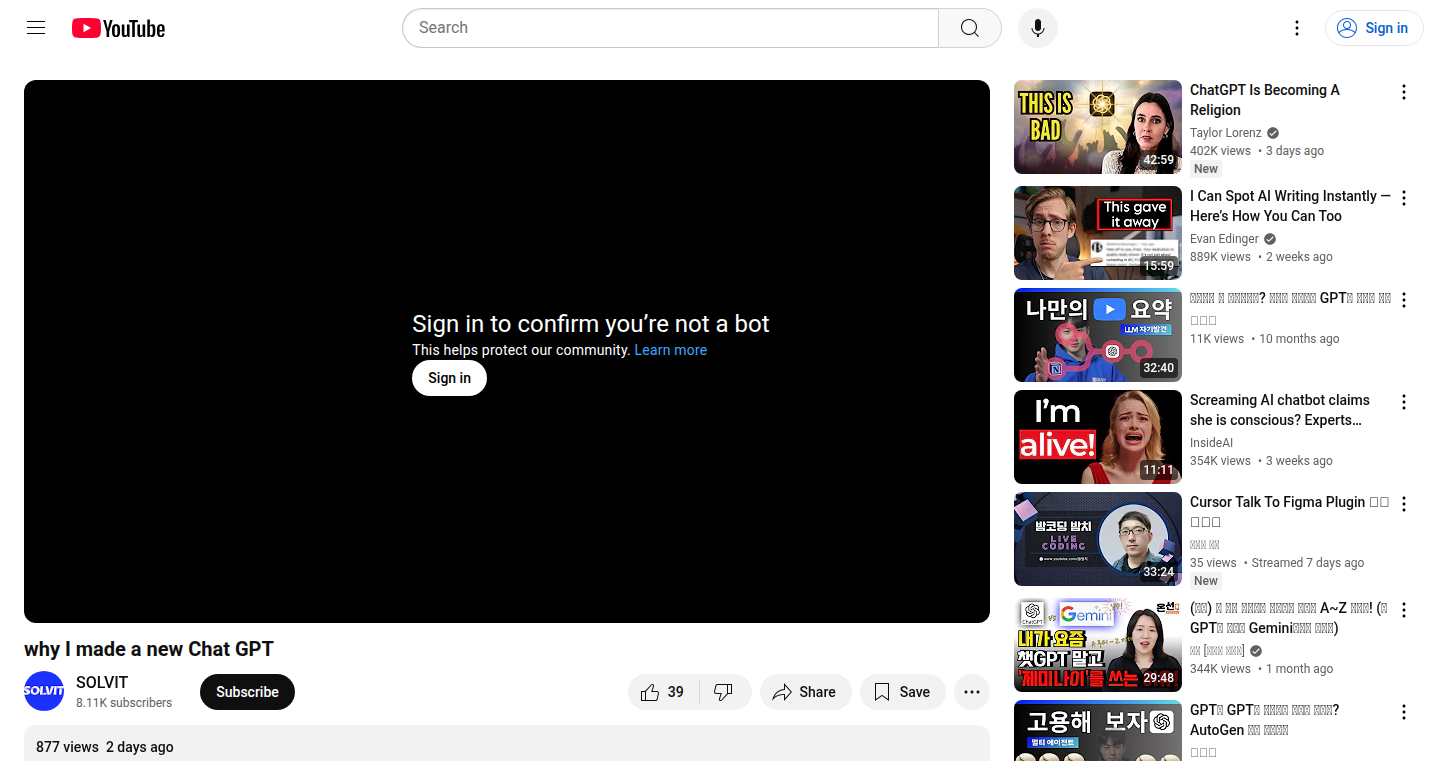Screen dimensions: 1440x761
Task: Open 'I Can Spot AI Writing' thumbnail
Action: pyautogui.click(x=1098, y=233)
